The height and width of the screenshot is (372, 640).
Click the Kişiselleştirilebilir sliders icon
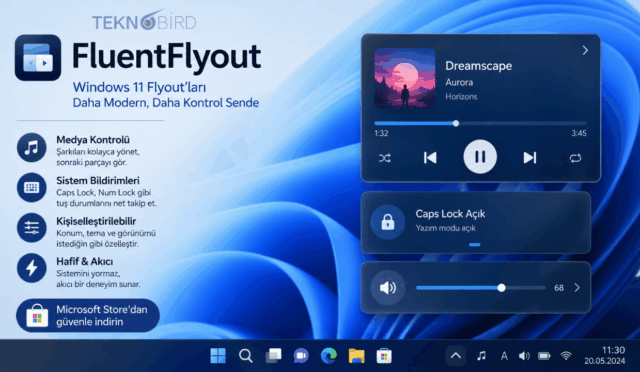point(32,228)
